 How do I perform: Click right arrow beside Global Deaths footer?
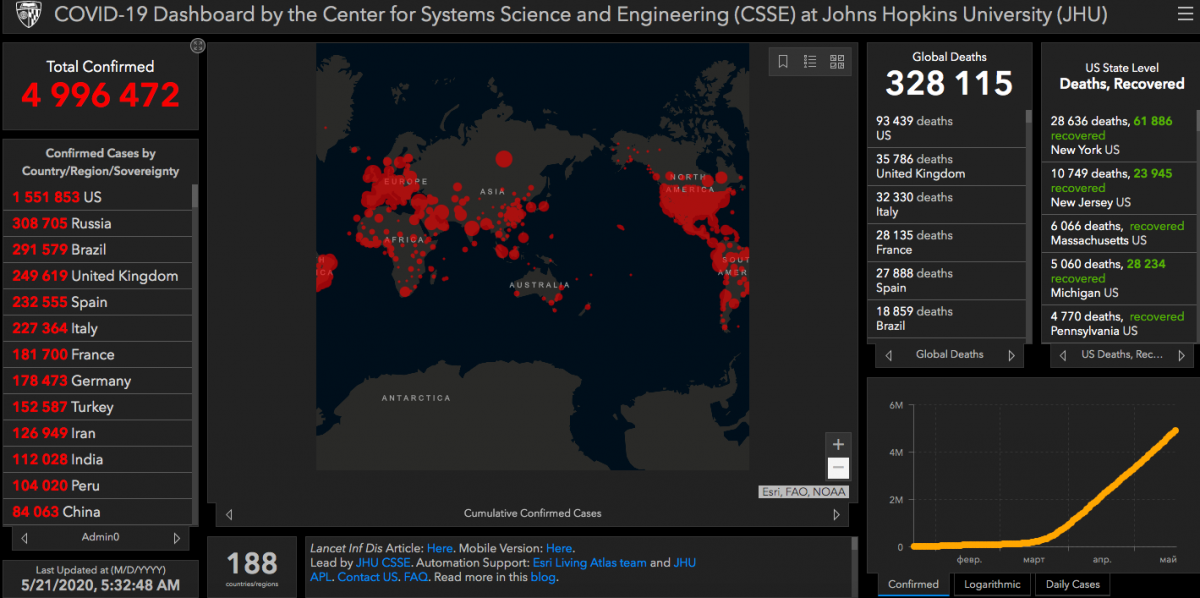(1011, 355)
